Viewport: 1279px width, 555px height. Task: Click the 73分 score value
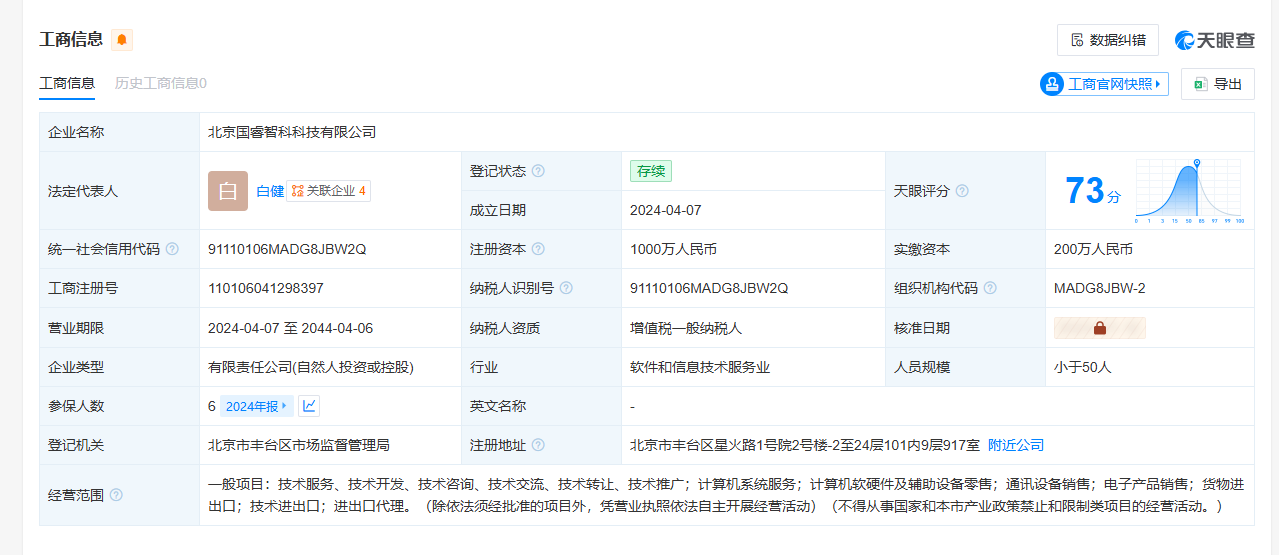(x=1093, y=190)
